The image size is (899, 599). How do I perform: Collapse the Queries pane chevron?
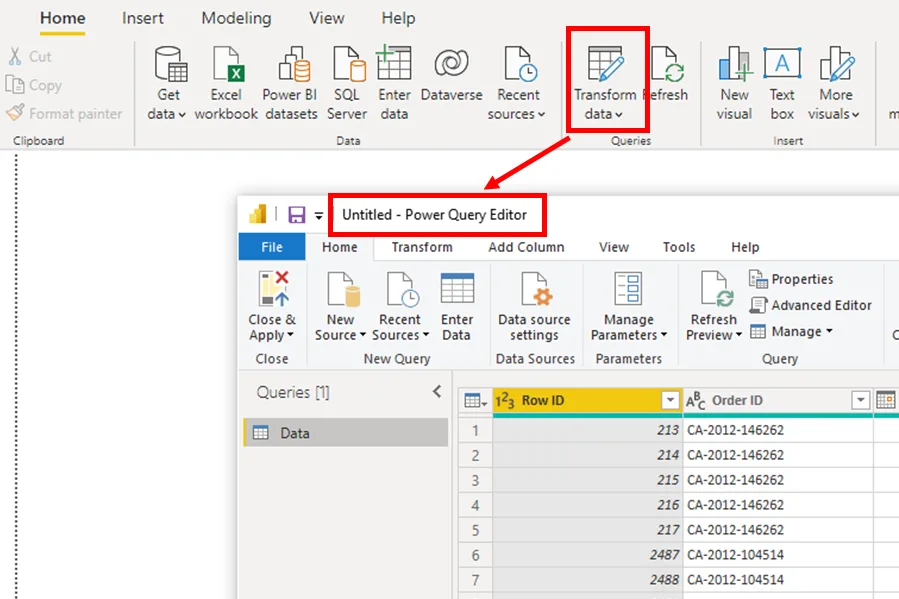pyautogui.click(x=437, y=391)
